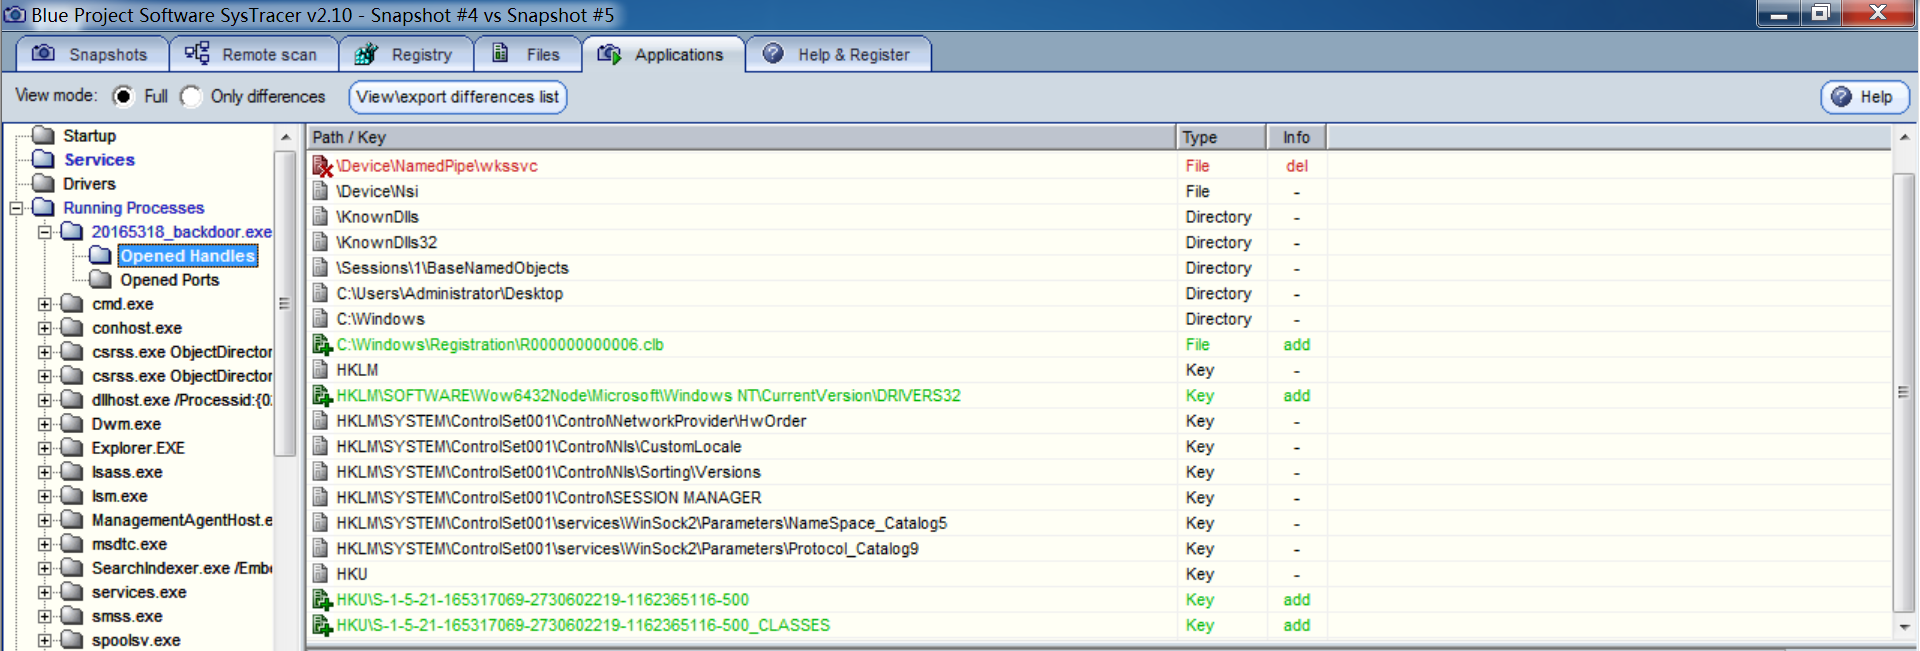Expand the Explorer.EXE process node
The height and width of the screenshot is (651, 1920).
tap(44, 448)
